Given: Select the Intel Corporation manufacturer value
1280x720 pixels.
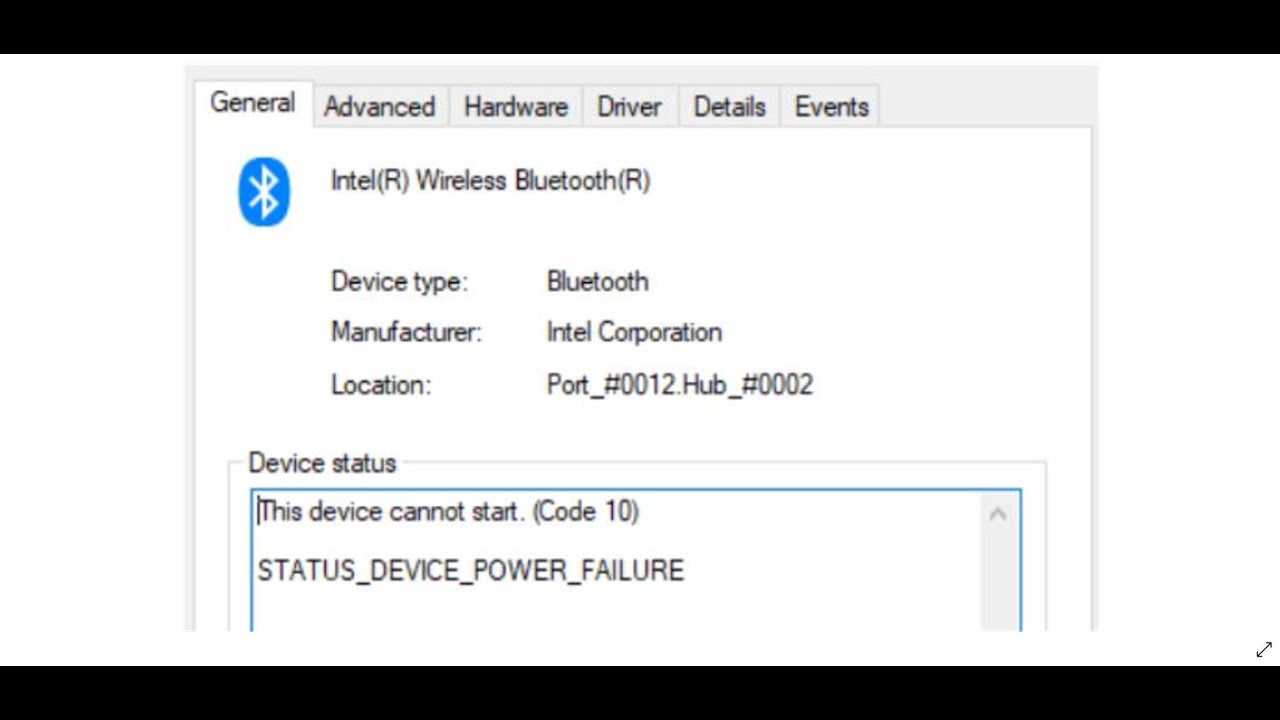Looking at the screenshot, I should [x=634, y=332].
